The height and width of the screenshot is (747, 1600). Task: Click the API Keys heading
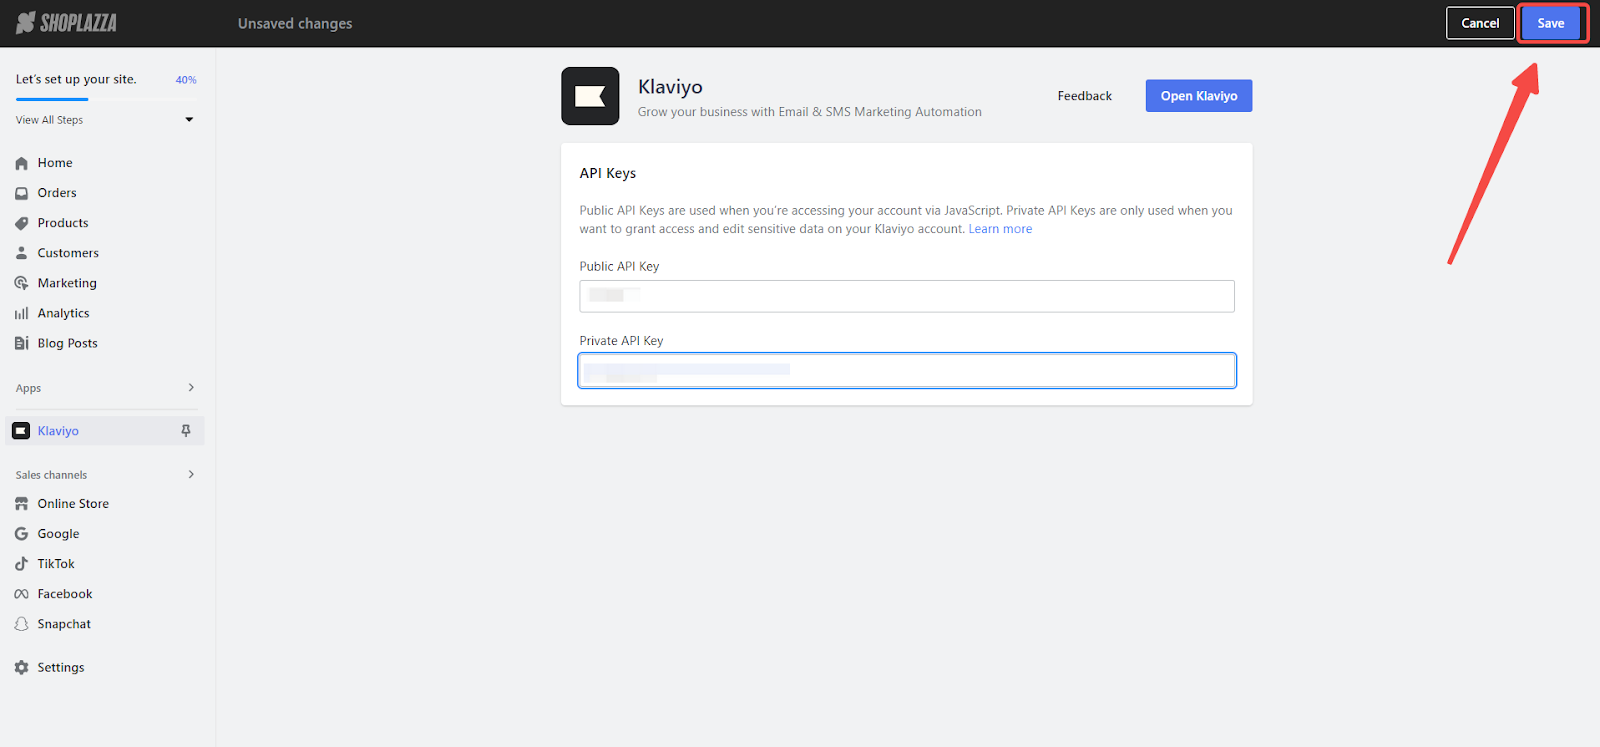[x=608, y=173]
